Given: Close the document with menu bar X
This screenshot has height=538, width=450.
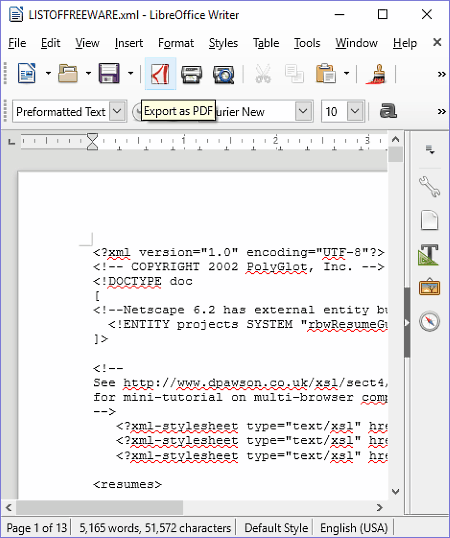Looking at the screenshot, I should tap(437, 42).
